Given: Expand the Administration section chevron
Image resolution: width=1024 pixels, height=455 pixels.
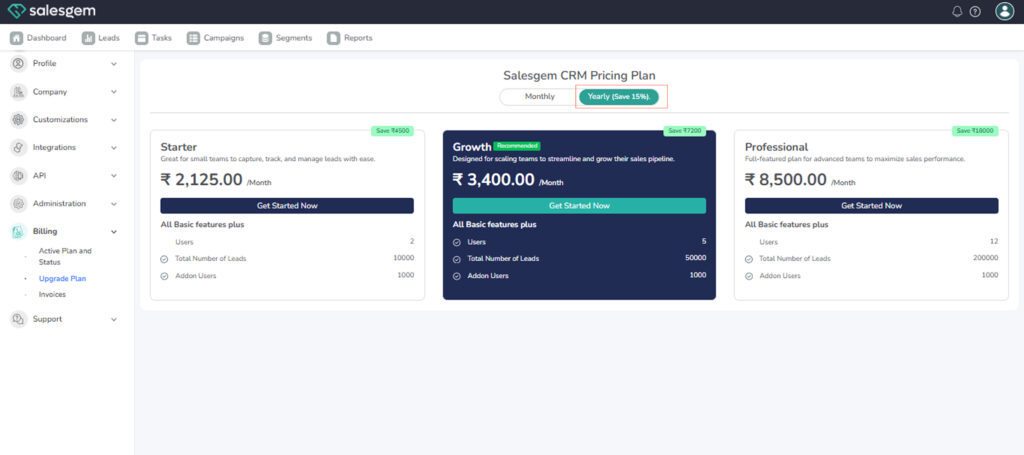Looking at the screenshot, I should coord(113,204).
